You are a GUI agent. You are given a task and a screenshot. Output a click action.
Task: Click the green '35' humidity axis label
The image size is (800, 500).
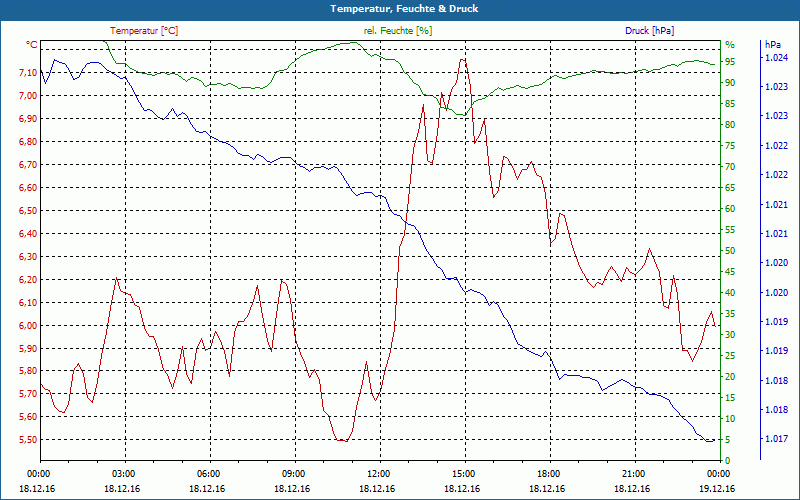[730, 314]
